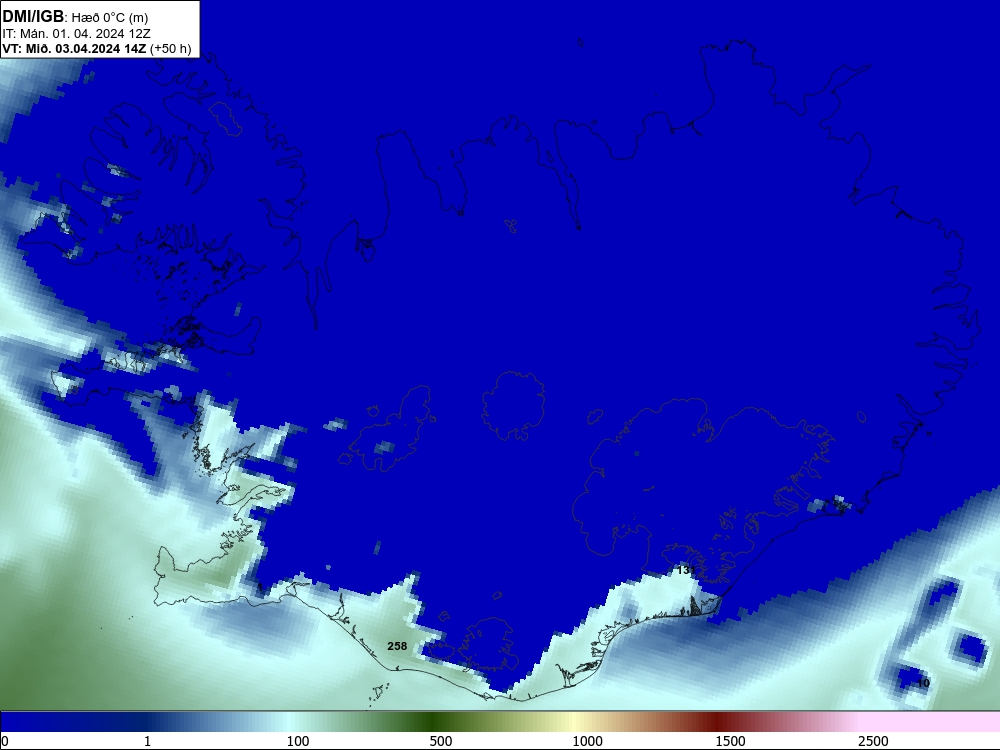Click the map value label 258
Image resolution: width=1000 pixels, height=750 pixels.
point(397,646)
